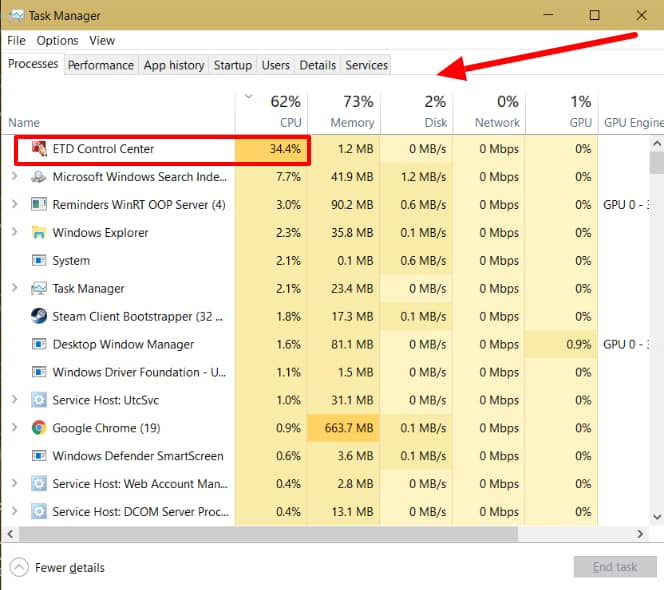The width and height of the screenshot is (664, 590).
Task: Open the File menu
Action: (17, 41)
